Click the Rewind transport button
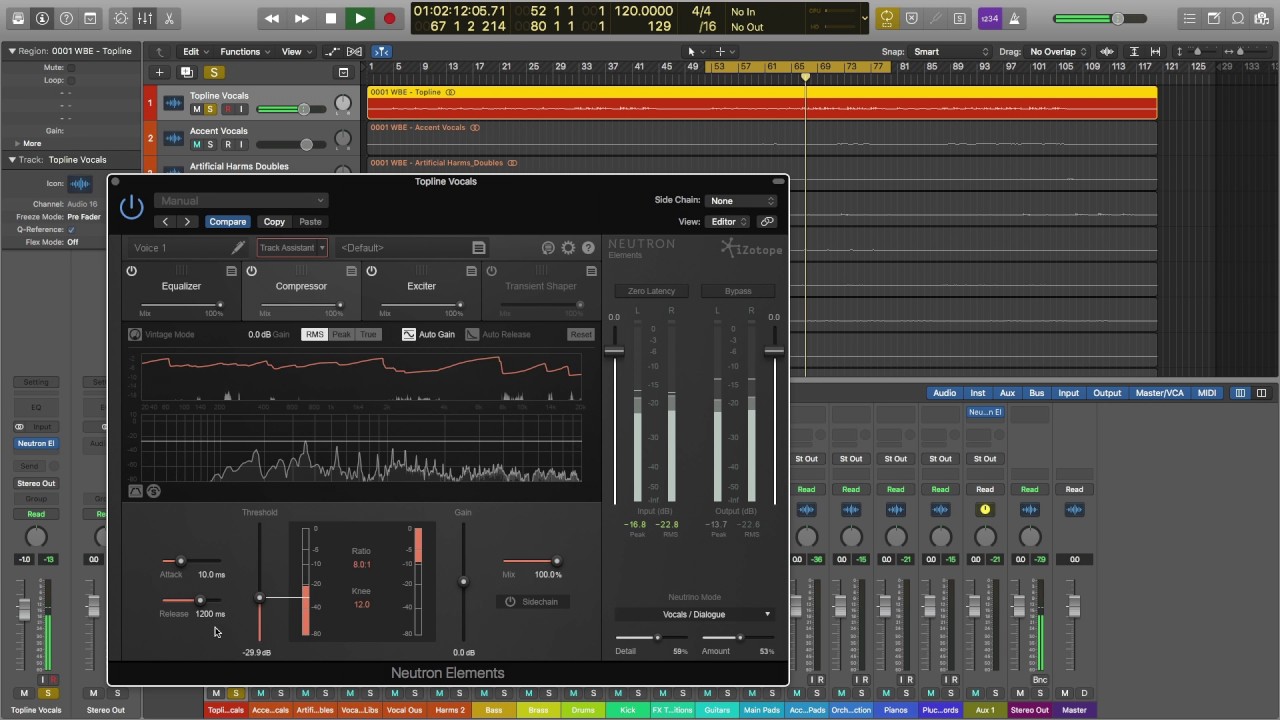The width and height of the screenshot is (1280, 720). [x=272, y=18]
